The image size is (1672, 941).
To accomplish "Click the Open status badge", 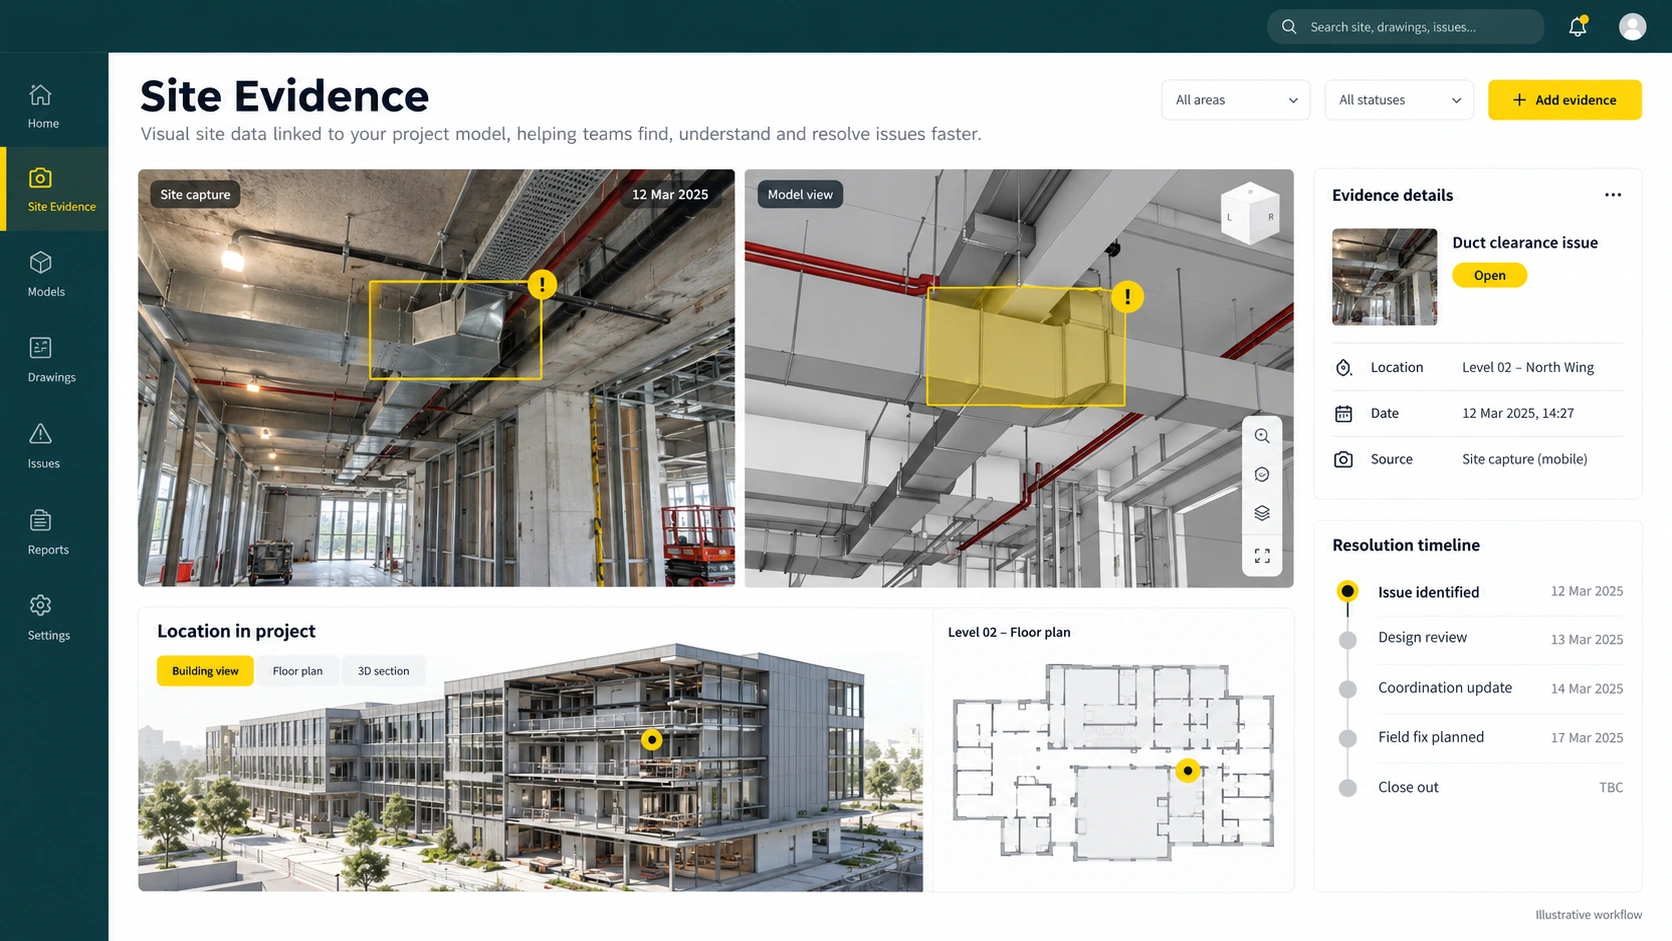I will 1489,275.
